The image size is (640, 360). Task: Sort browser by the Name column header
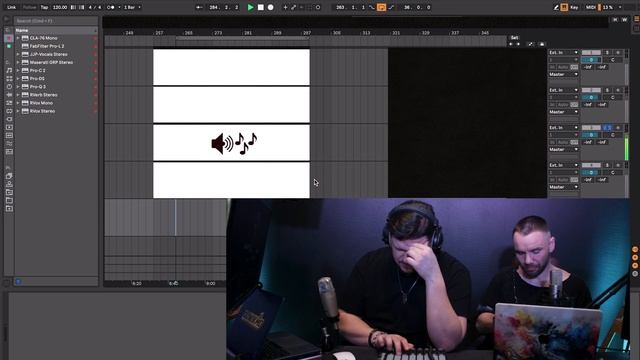(x=56, y=30)
